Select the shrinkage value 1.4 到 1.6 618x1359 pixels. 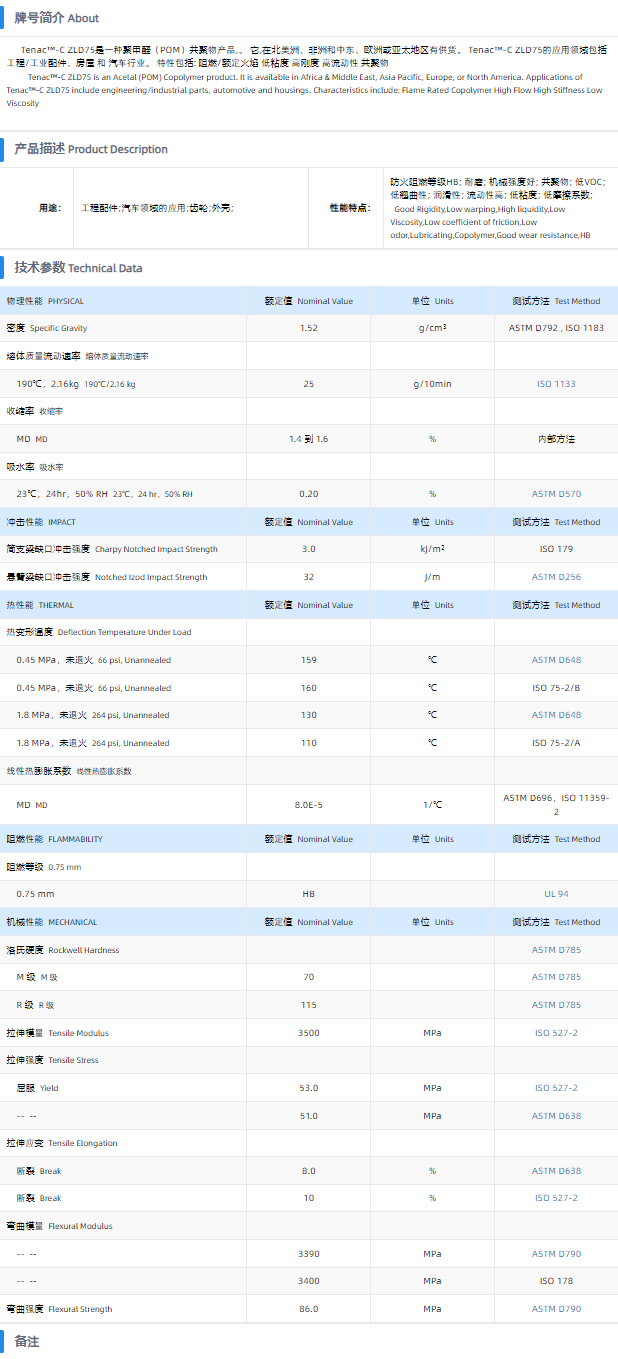[308, 439]
